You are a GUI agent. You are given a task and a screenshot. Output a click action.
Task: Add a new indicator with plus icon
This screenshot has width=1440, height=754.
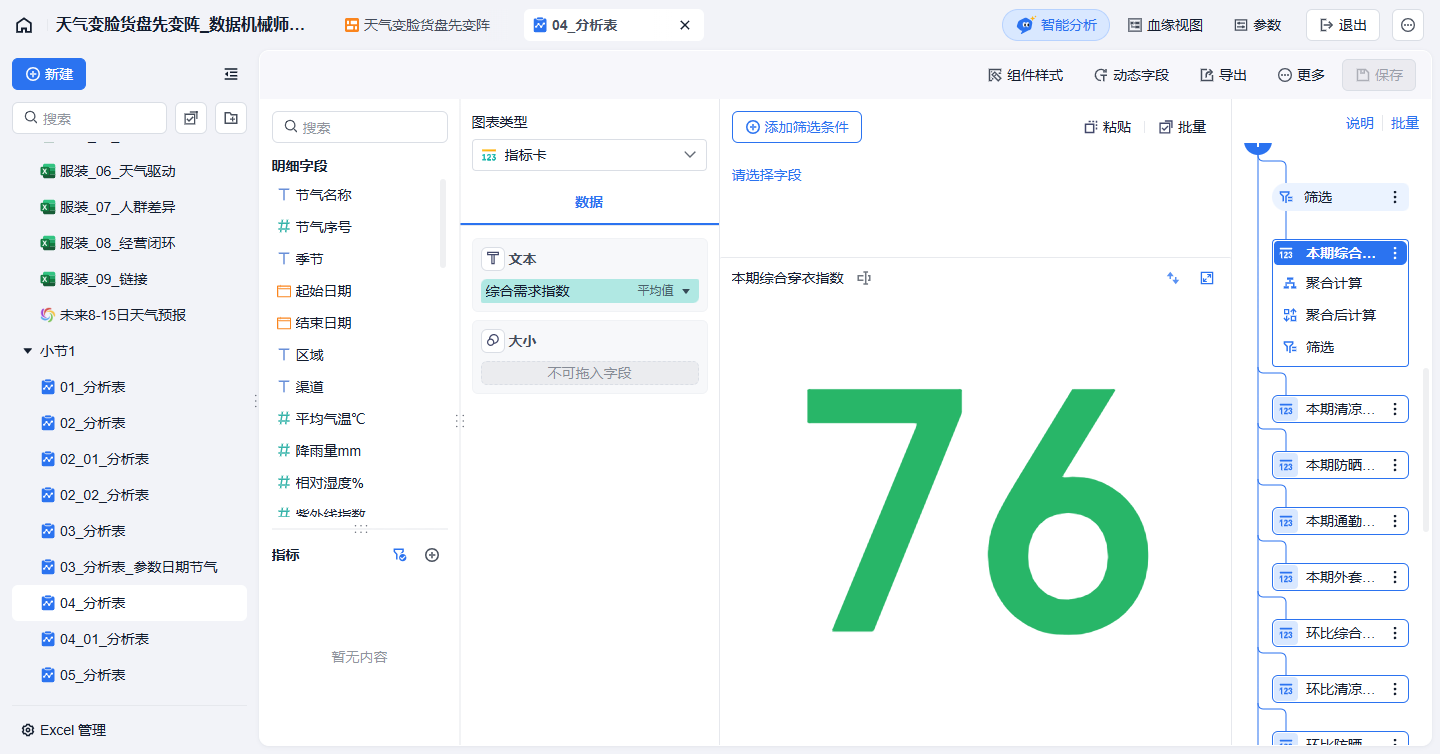pos(432,555)
